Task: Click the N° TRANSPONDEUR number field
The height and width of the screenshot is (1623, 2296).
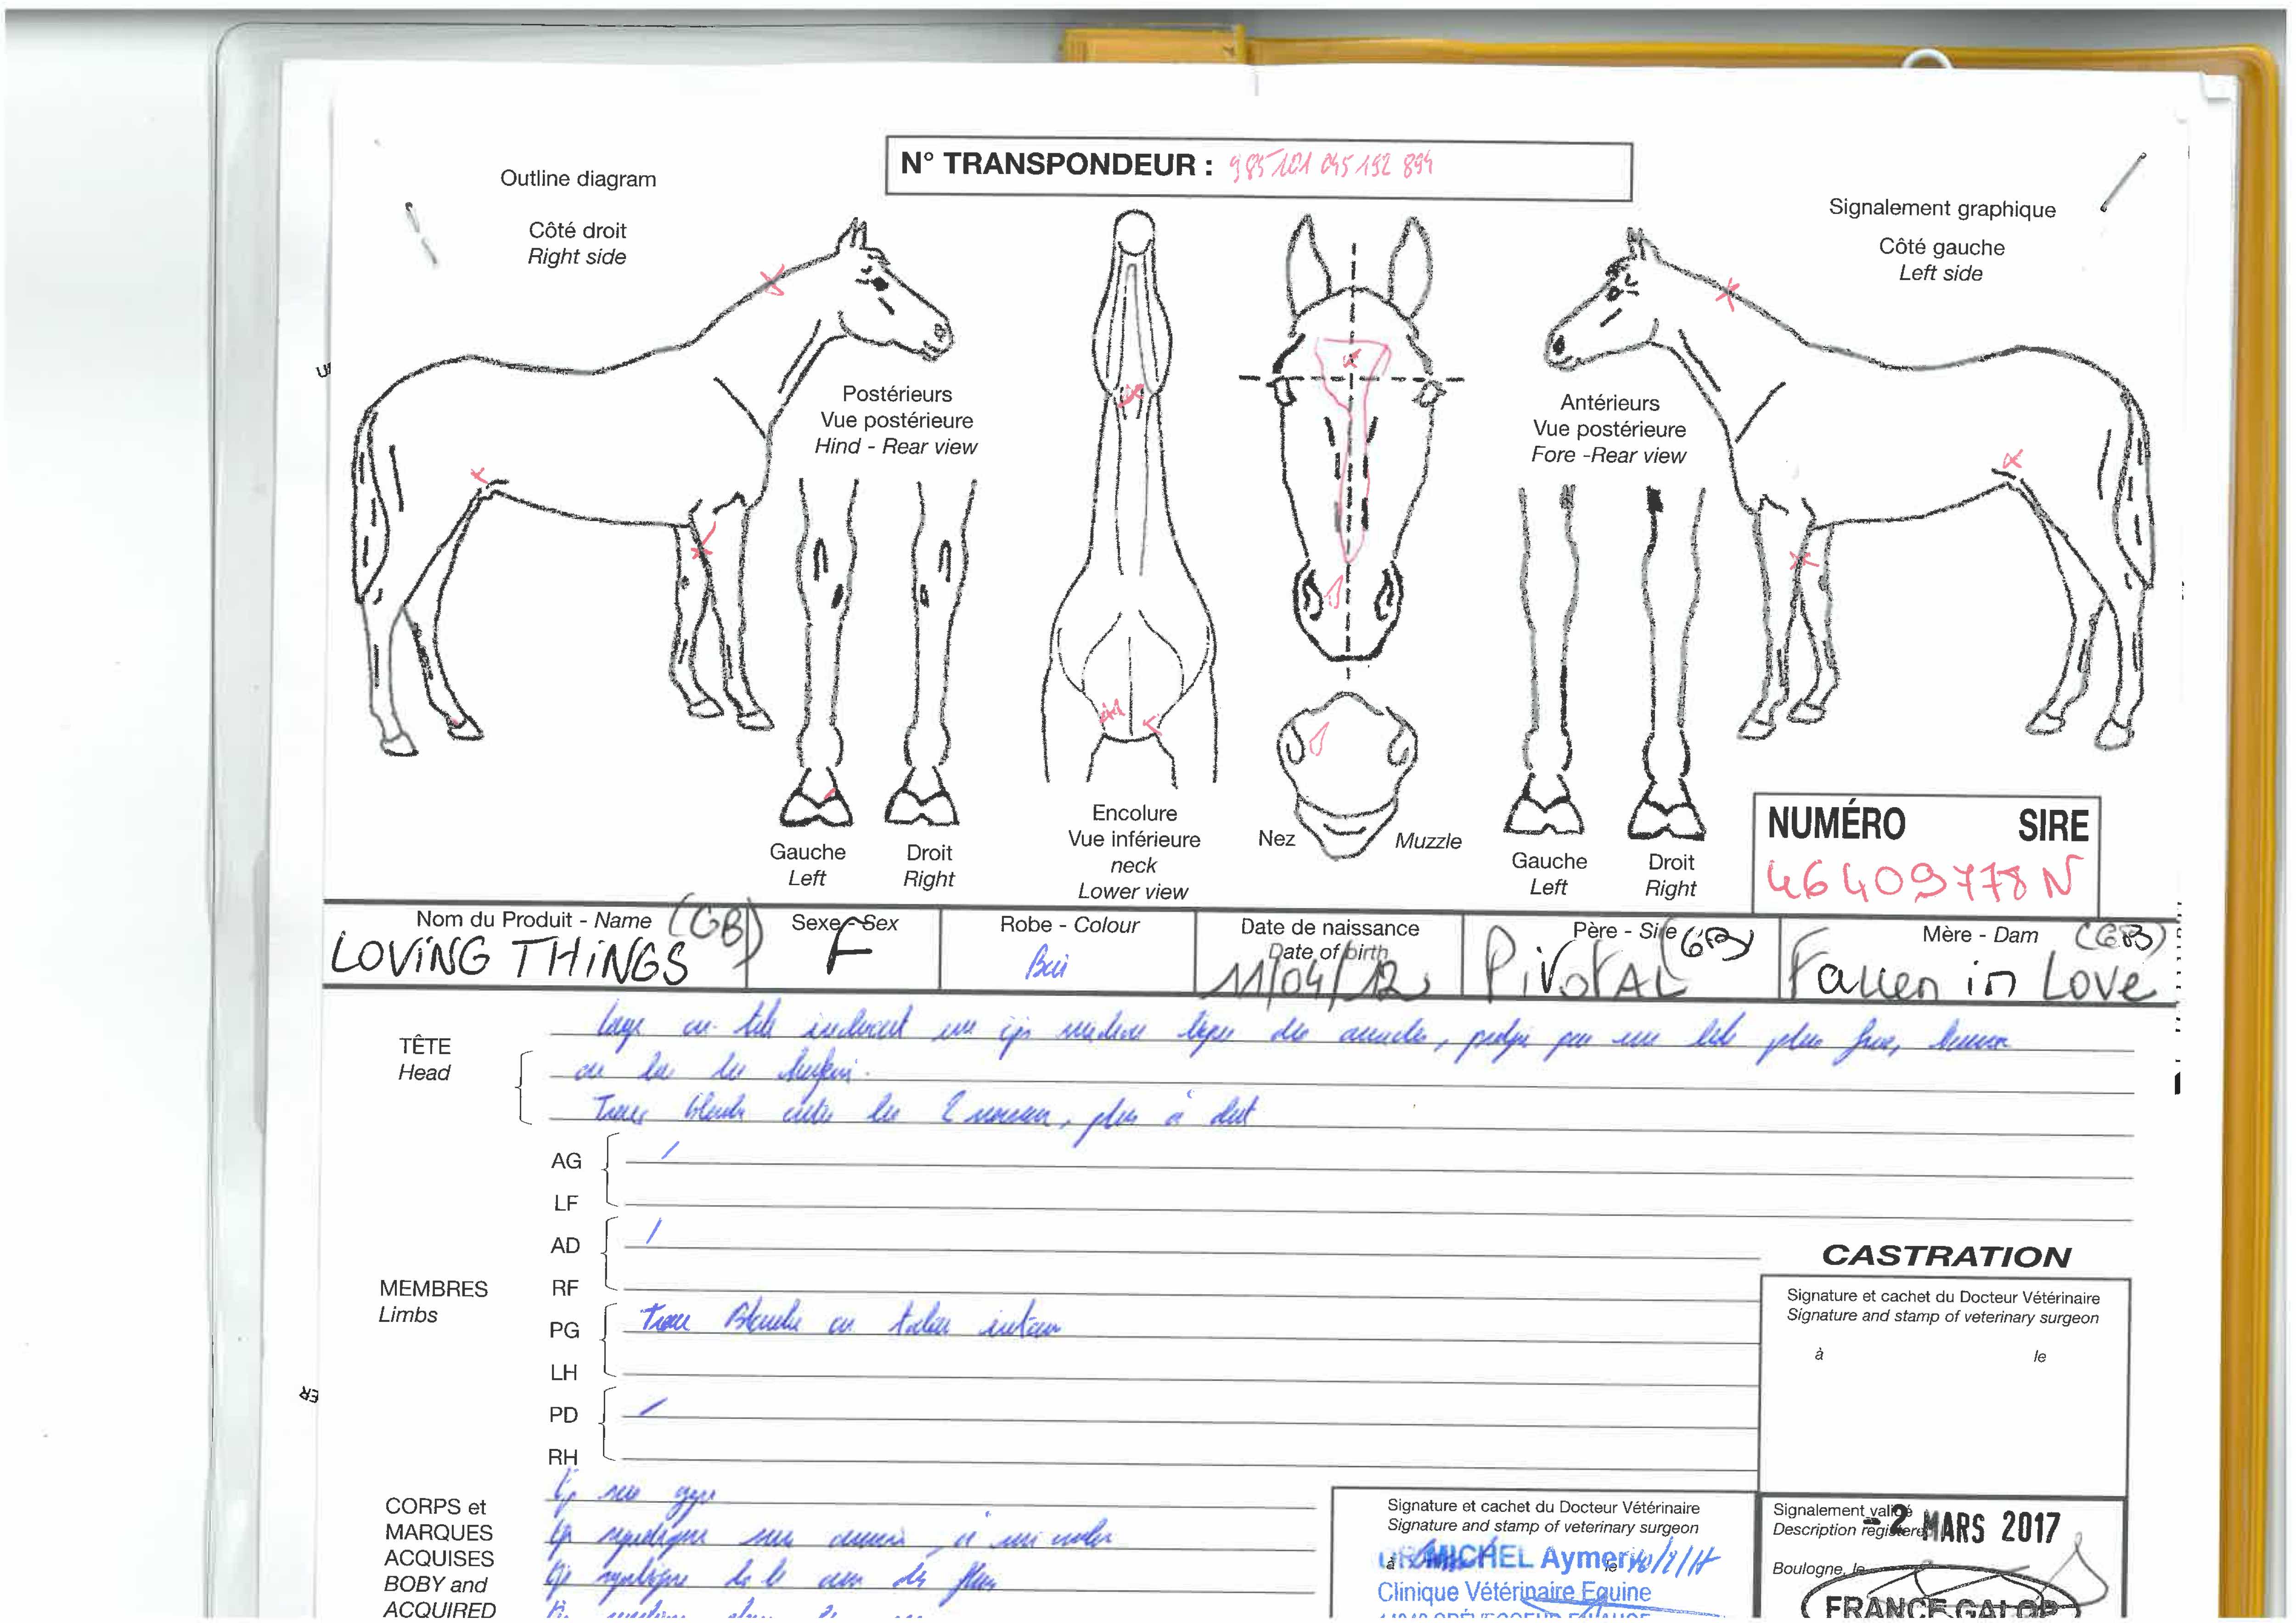Action: coord(1330,165)
